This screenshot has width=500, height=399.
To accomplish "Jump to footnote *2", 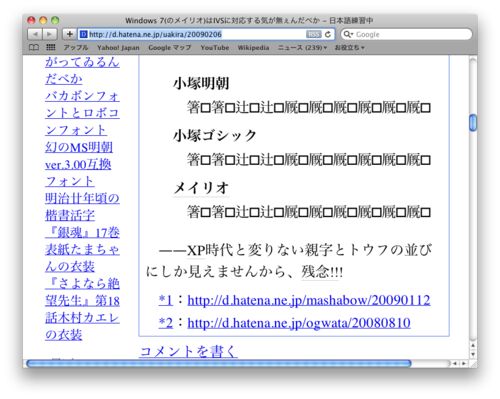I will (166, 323).
